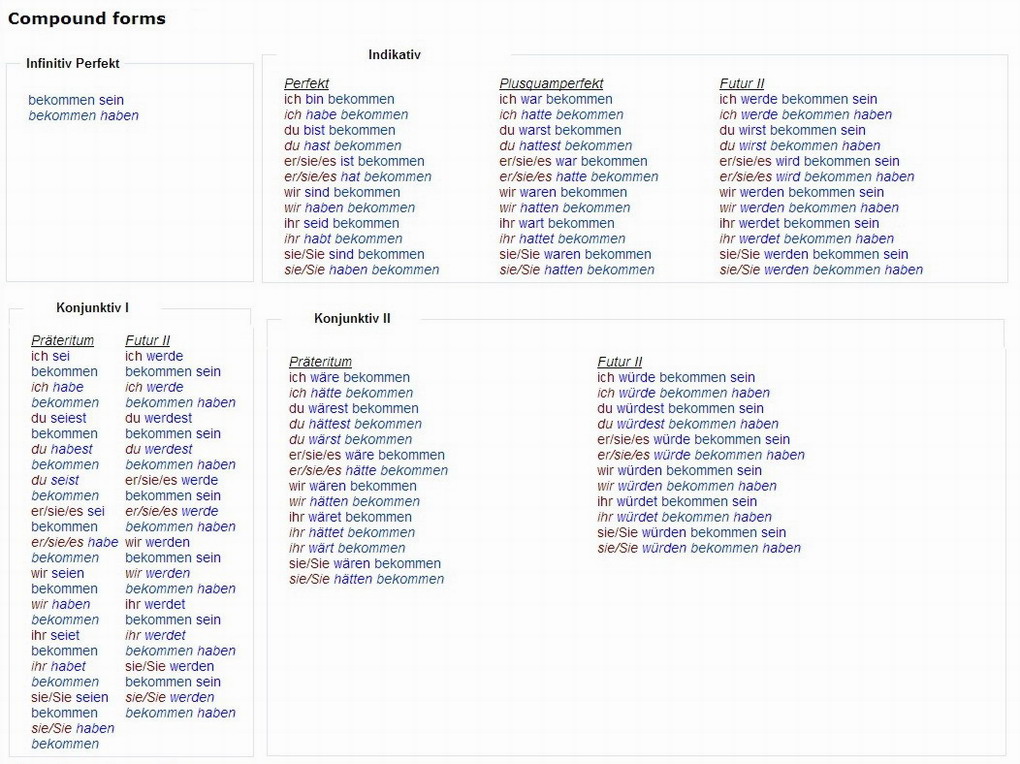Click 'ich bin bekommen' in Perfekt

339,99
